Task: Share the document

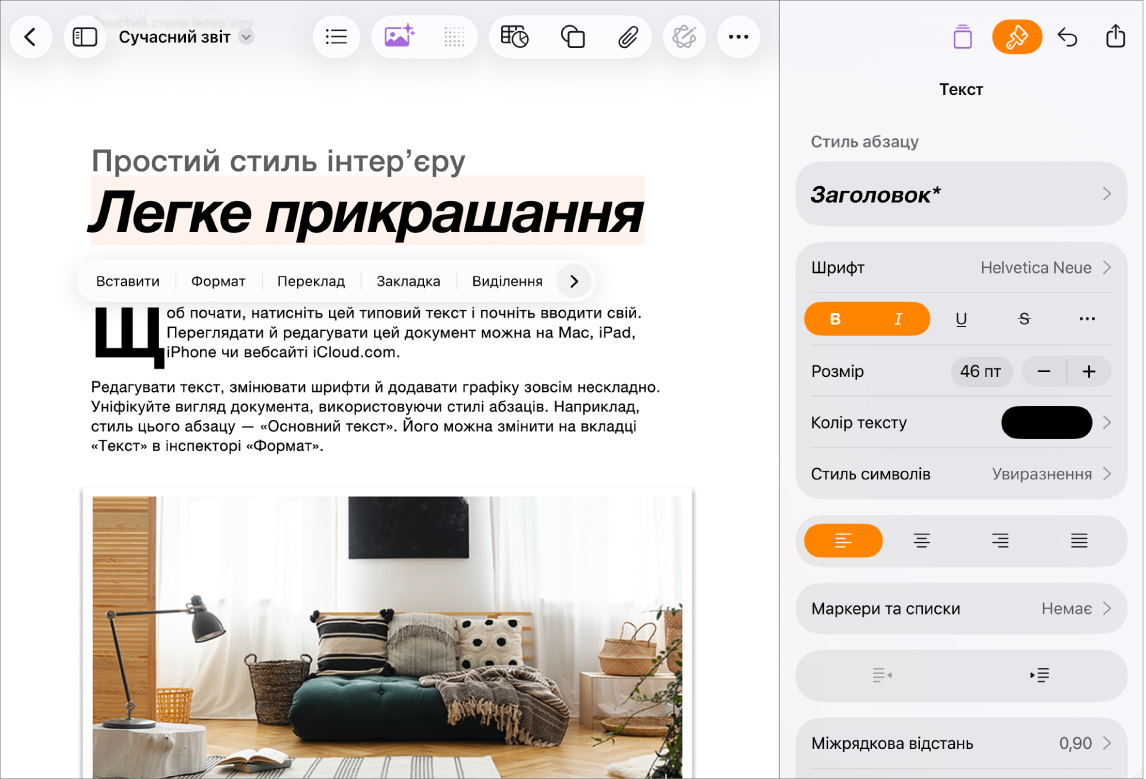Action: [x=1115, y=36]
